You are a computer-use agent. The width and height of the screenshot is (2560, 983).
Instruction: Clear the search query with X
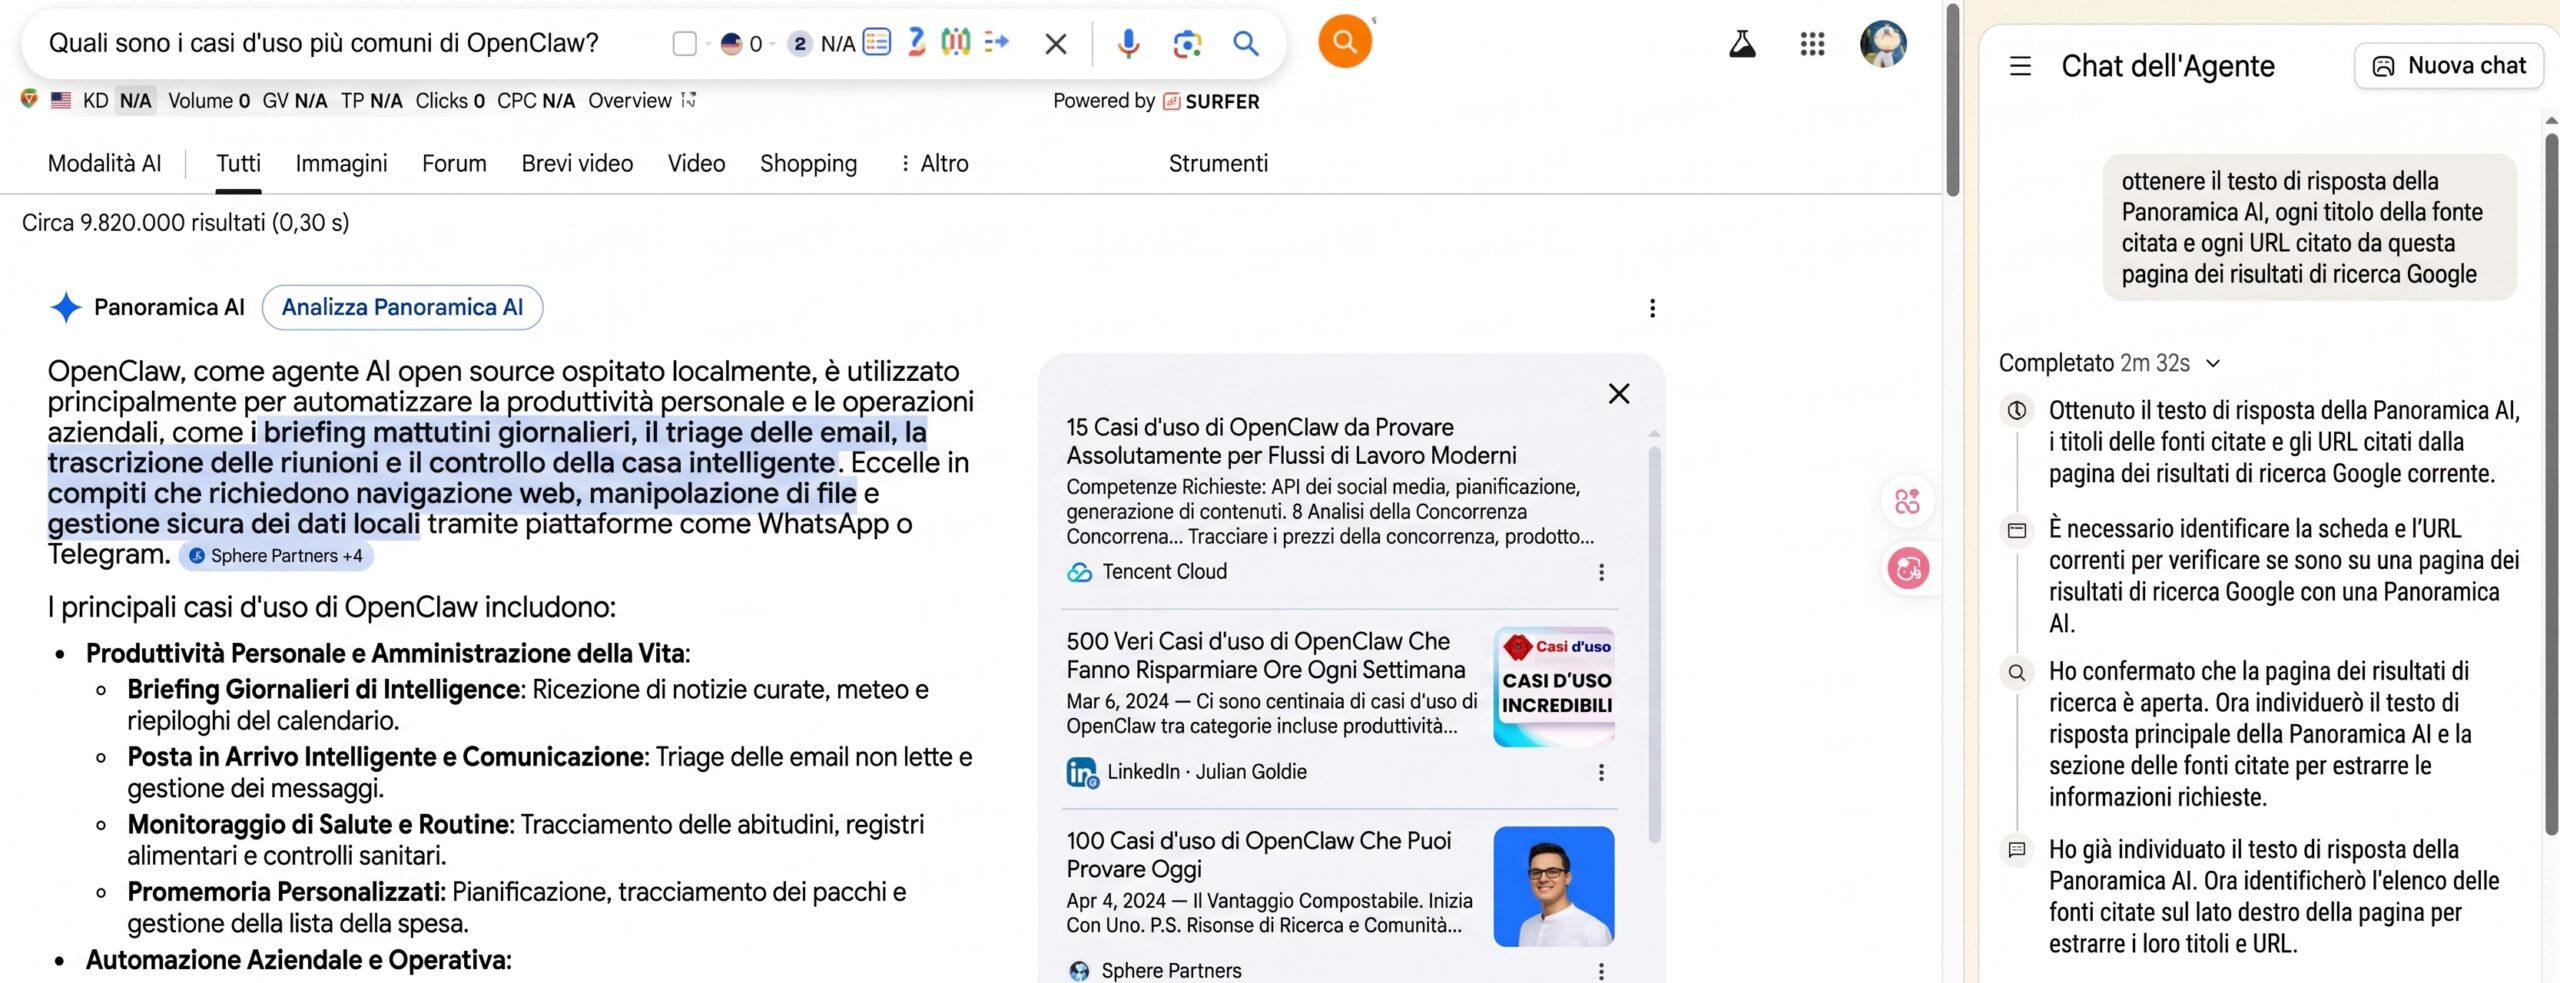point(1056,43)
